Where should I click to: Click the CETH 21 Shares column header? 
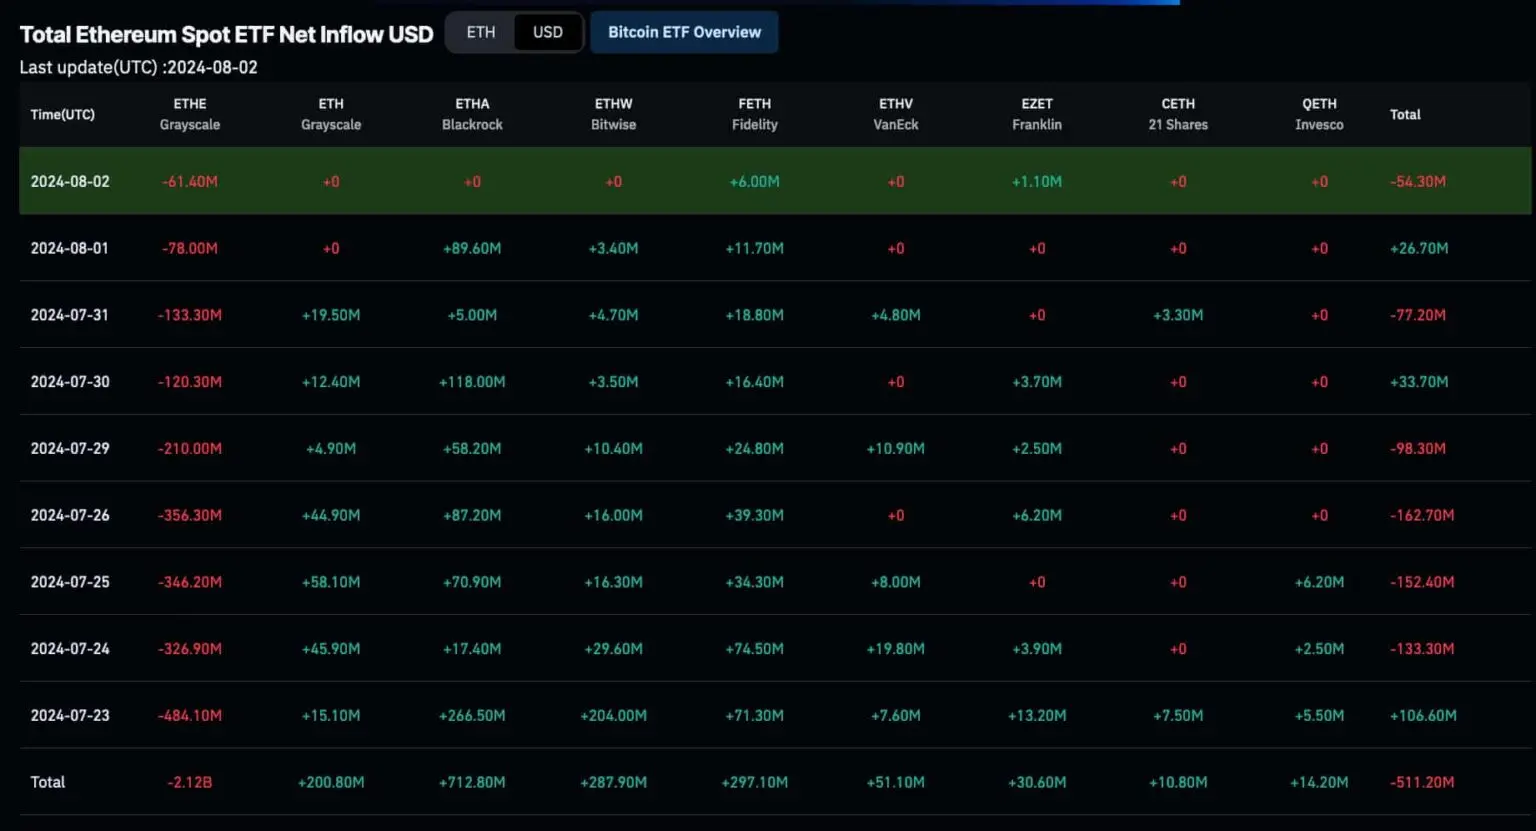click(x=1178, y=114)
